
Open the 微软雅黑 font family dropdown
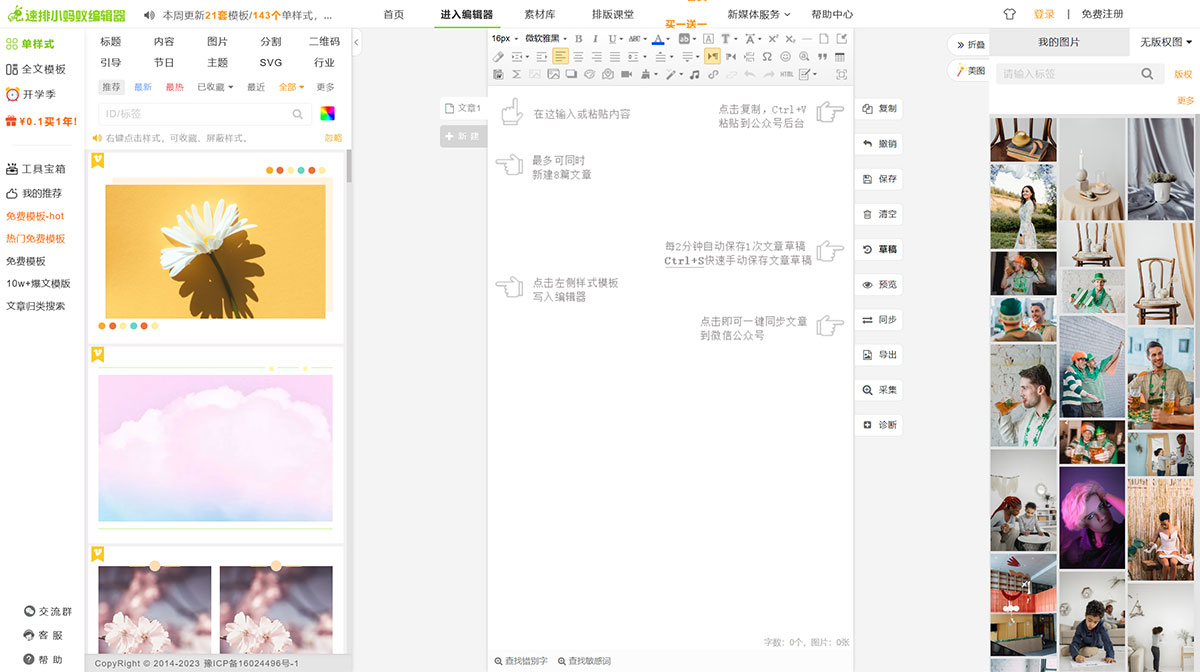coord(545,40)
